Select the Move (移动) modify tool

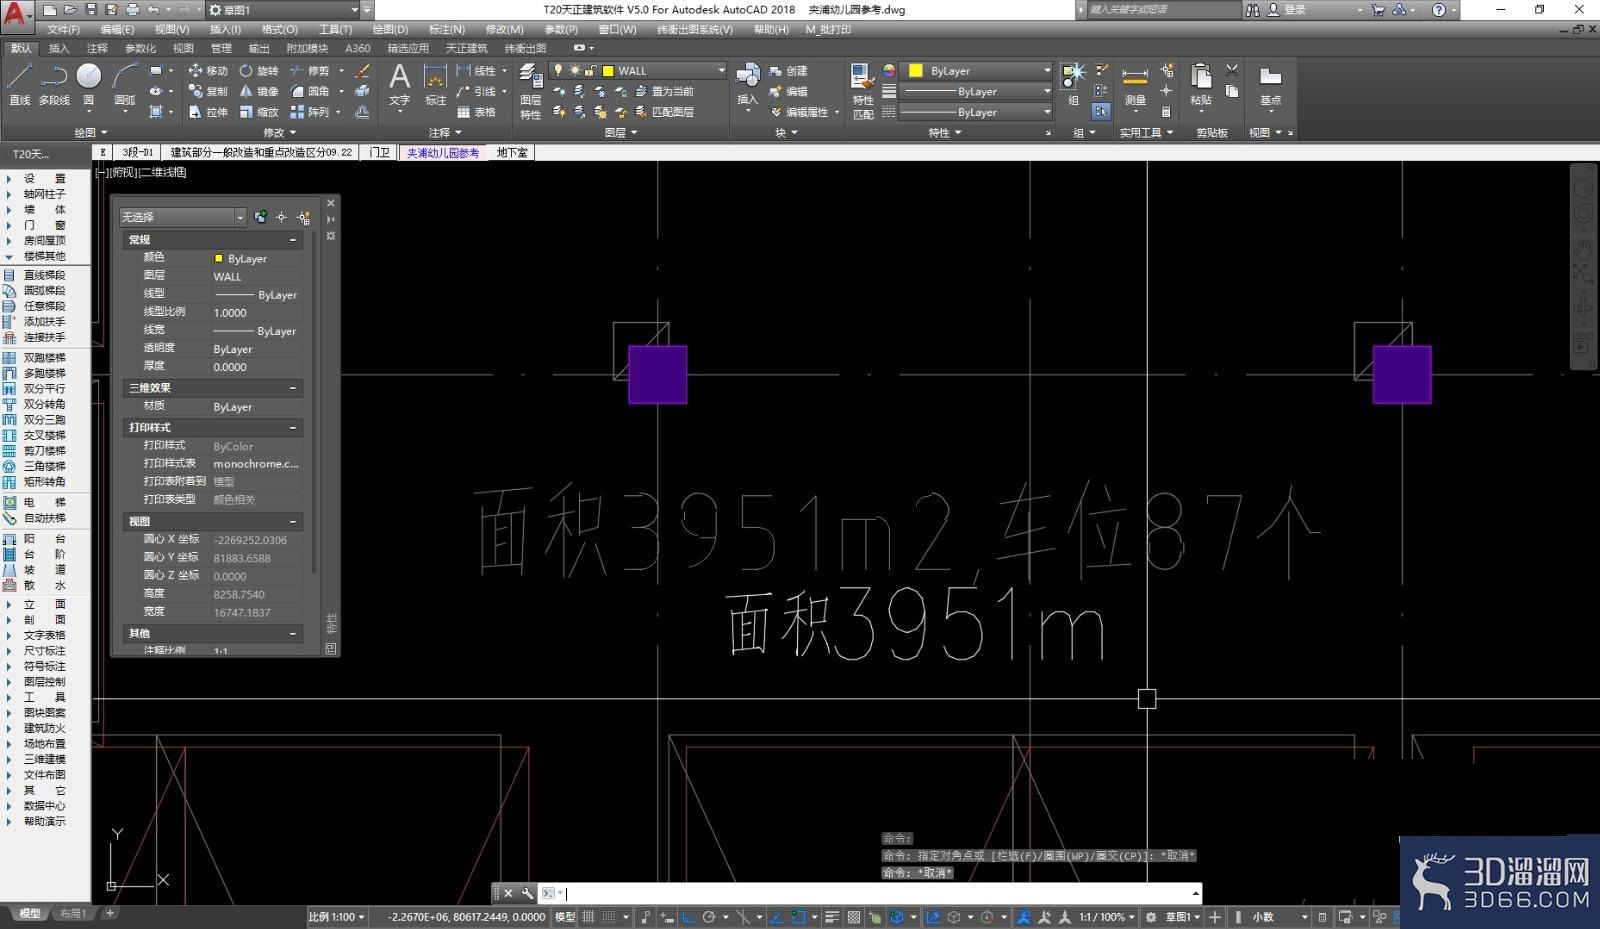(x=207, y=71)
